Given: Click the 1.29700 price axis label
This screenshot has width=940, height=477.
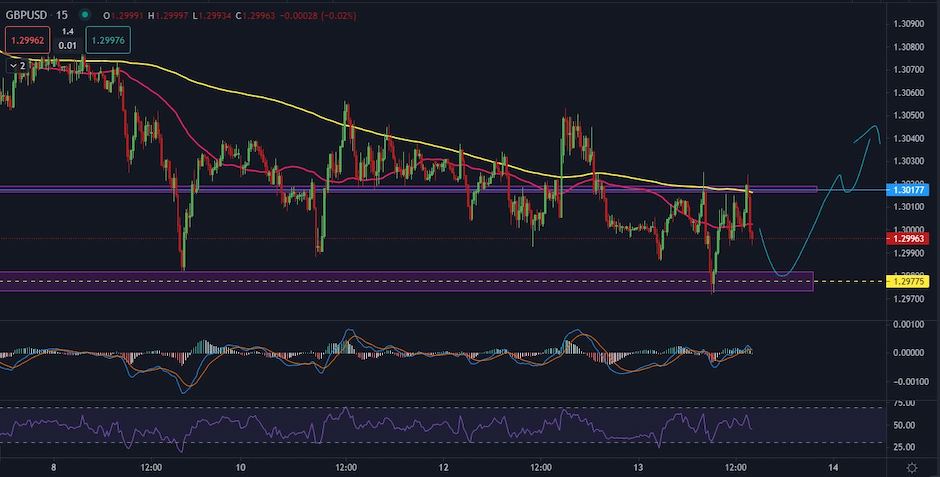Looking at the screenshot, I should 907,298.
